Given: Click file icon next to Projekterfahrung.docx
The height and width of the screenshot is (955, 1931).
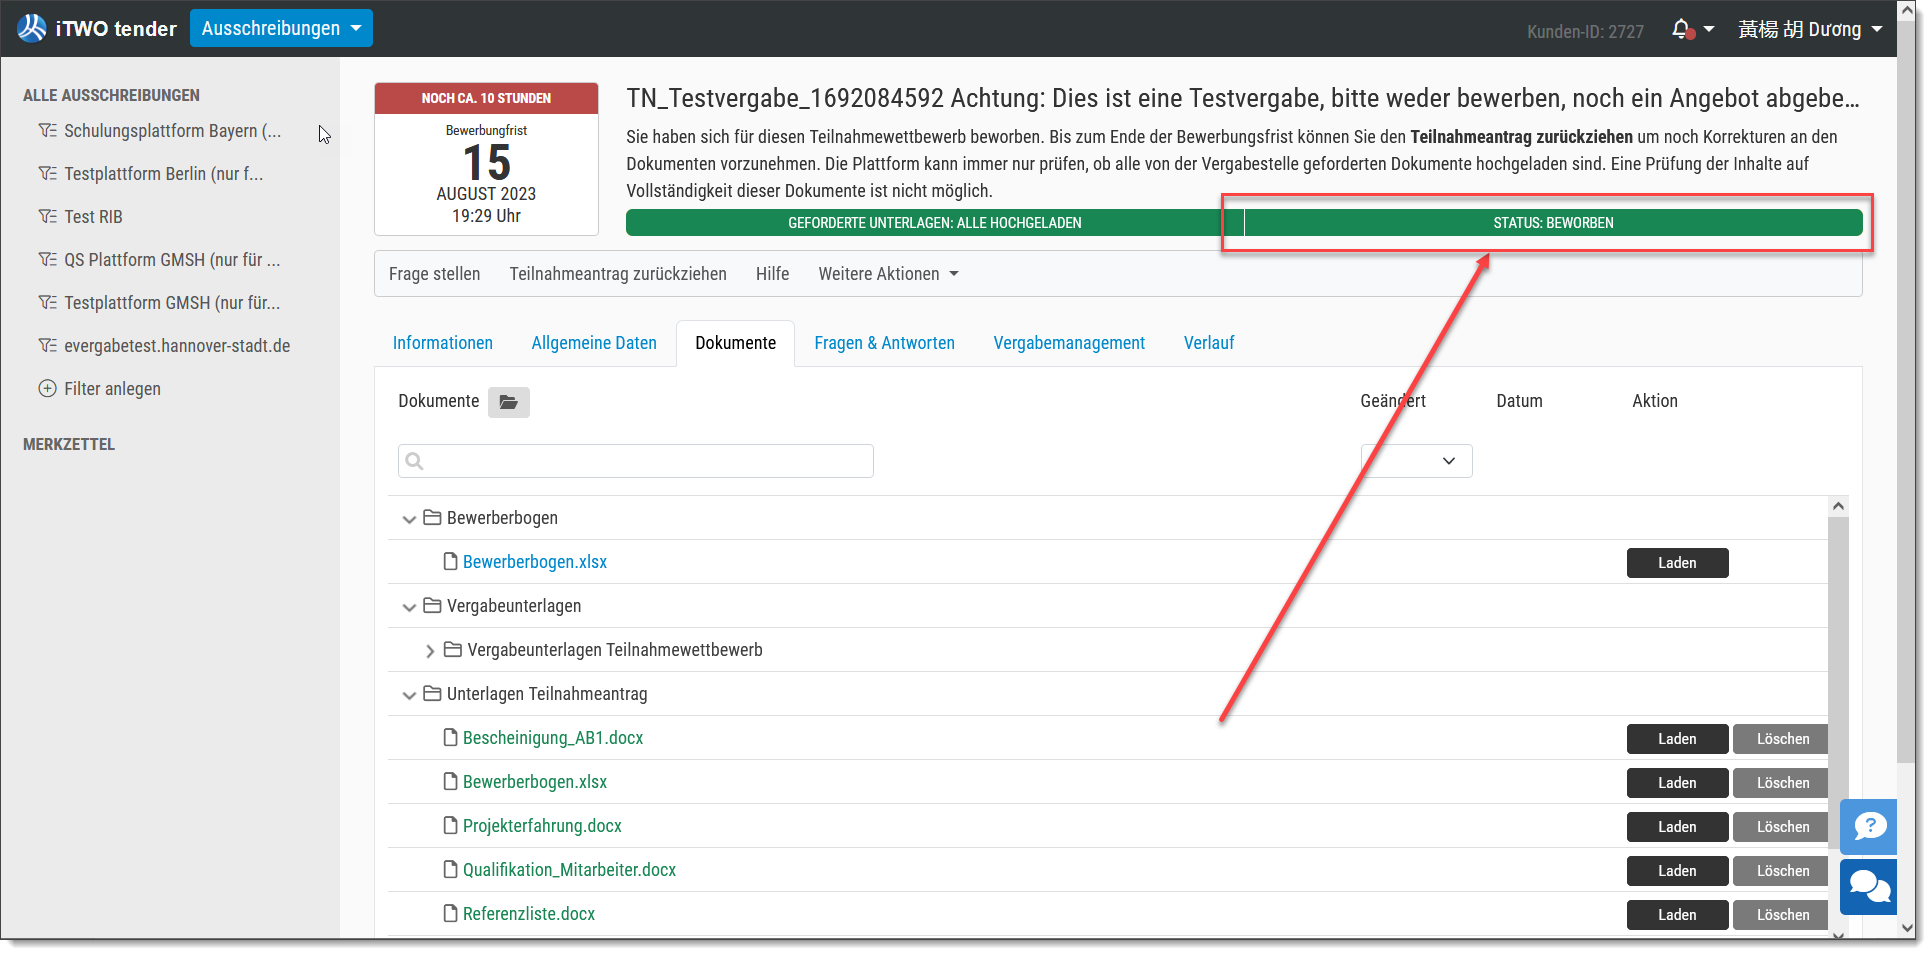Looking at the screenshot, I should 451,826.
